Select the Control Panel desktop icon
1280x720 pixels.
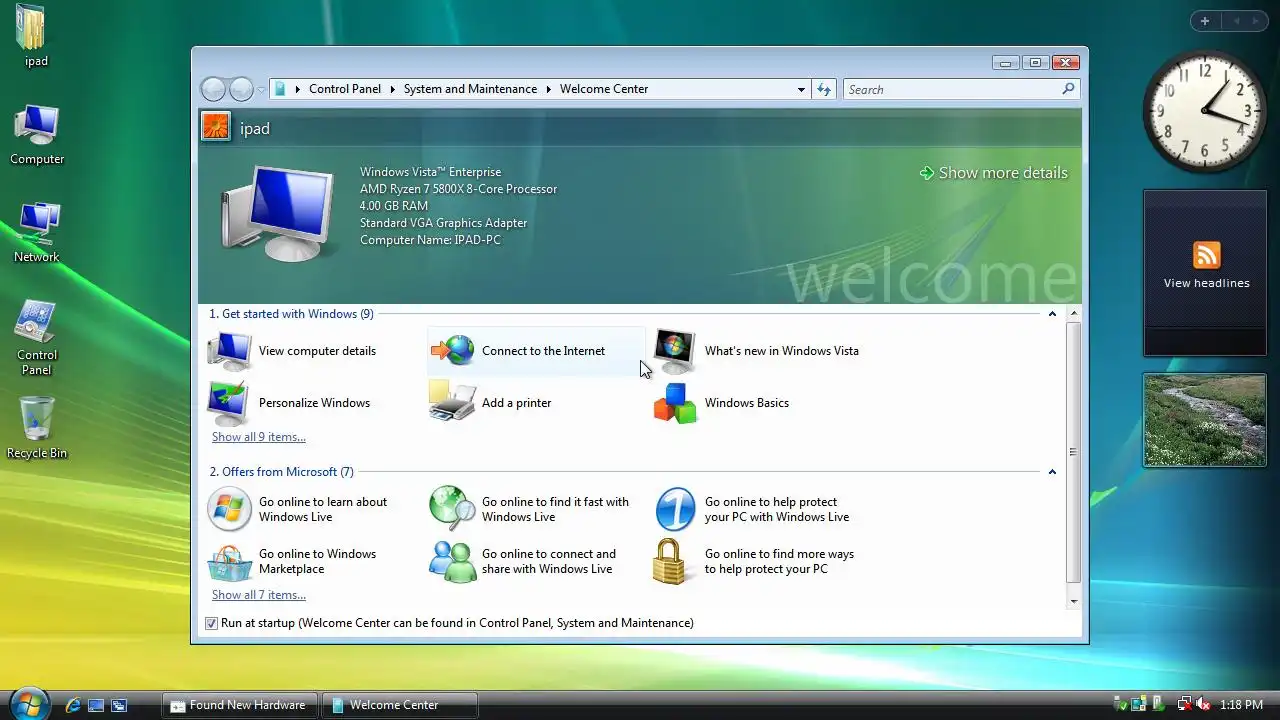coord(37,338)
